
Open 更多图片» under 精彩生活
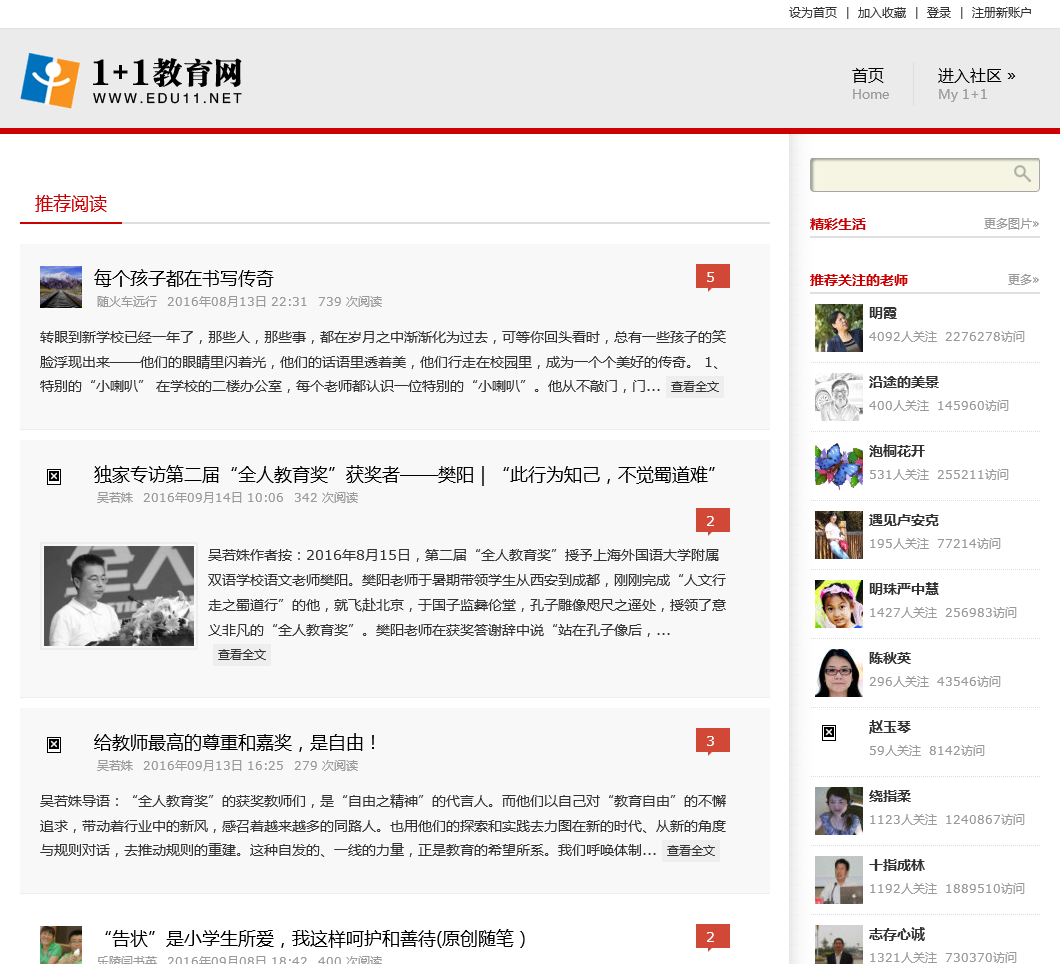1011,224
